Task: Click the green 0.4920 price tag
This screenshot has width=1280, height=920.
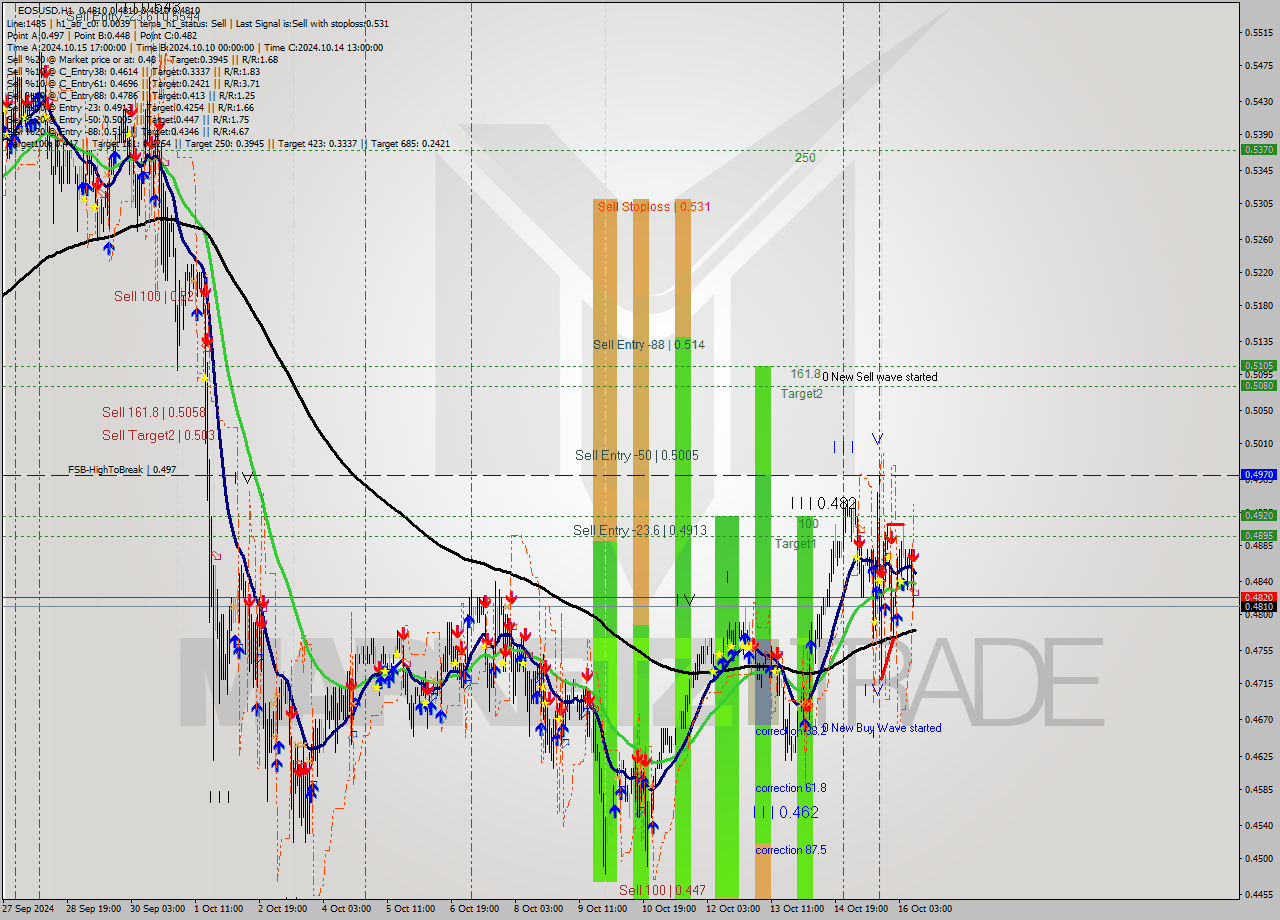Action: 1258,516
